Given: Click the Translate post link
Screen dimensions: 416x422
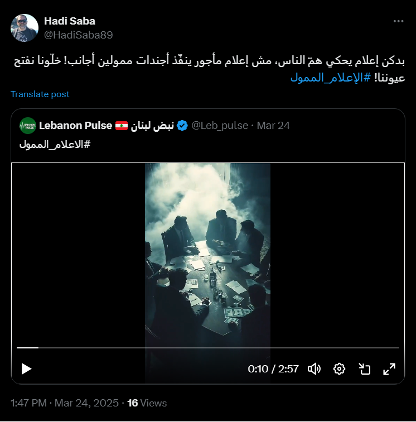Looking at the screenshot, I should [40, 94].
